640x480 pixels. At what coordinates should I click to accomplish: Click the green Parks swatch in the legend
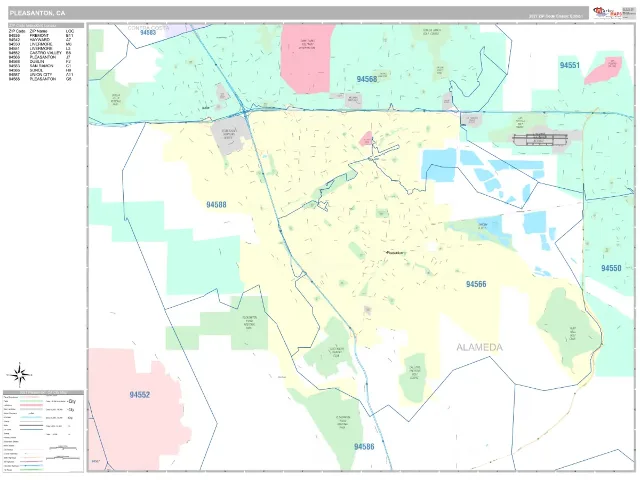pyautogui.click(x=31, y=401)
